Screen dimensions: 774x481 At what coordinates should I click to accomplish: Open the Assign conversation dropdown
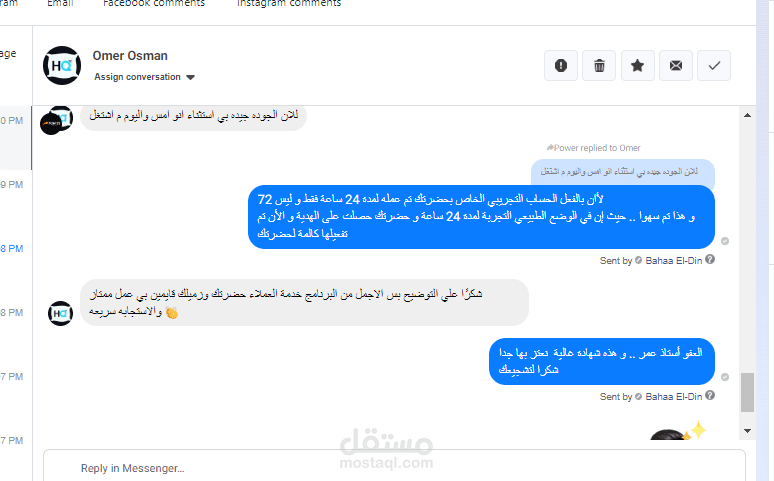click(x=144, y=77)
